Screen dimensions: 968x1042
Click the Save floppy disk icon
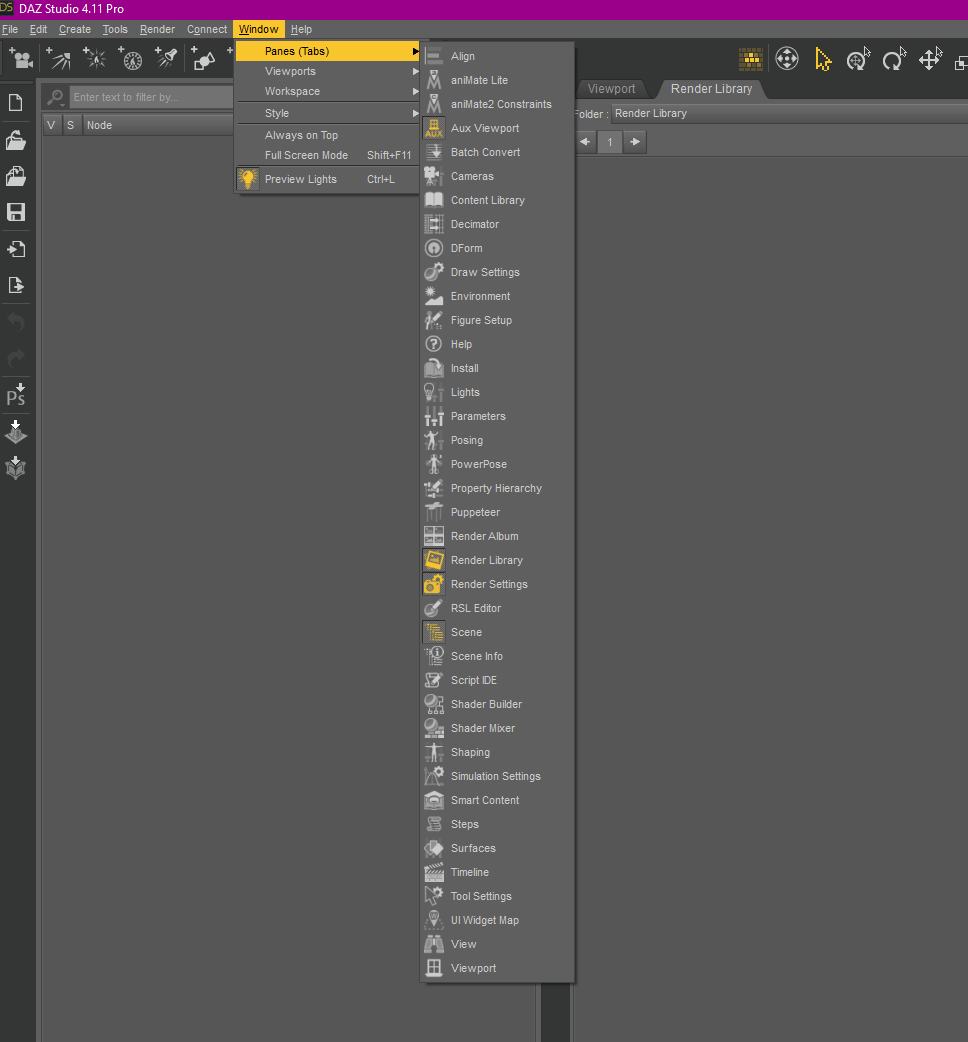16,212
